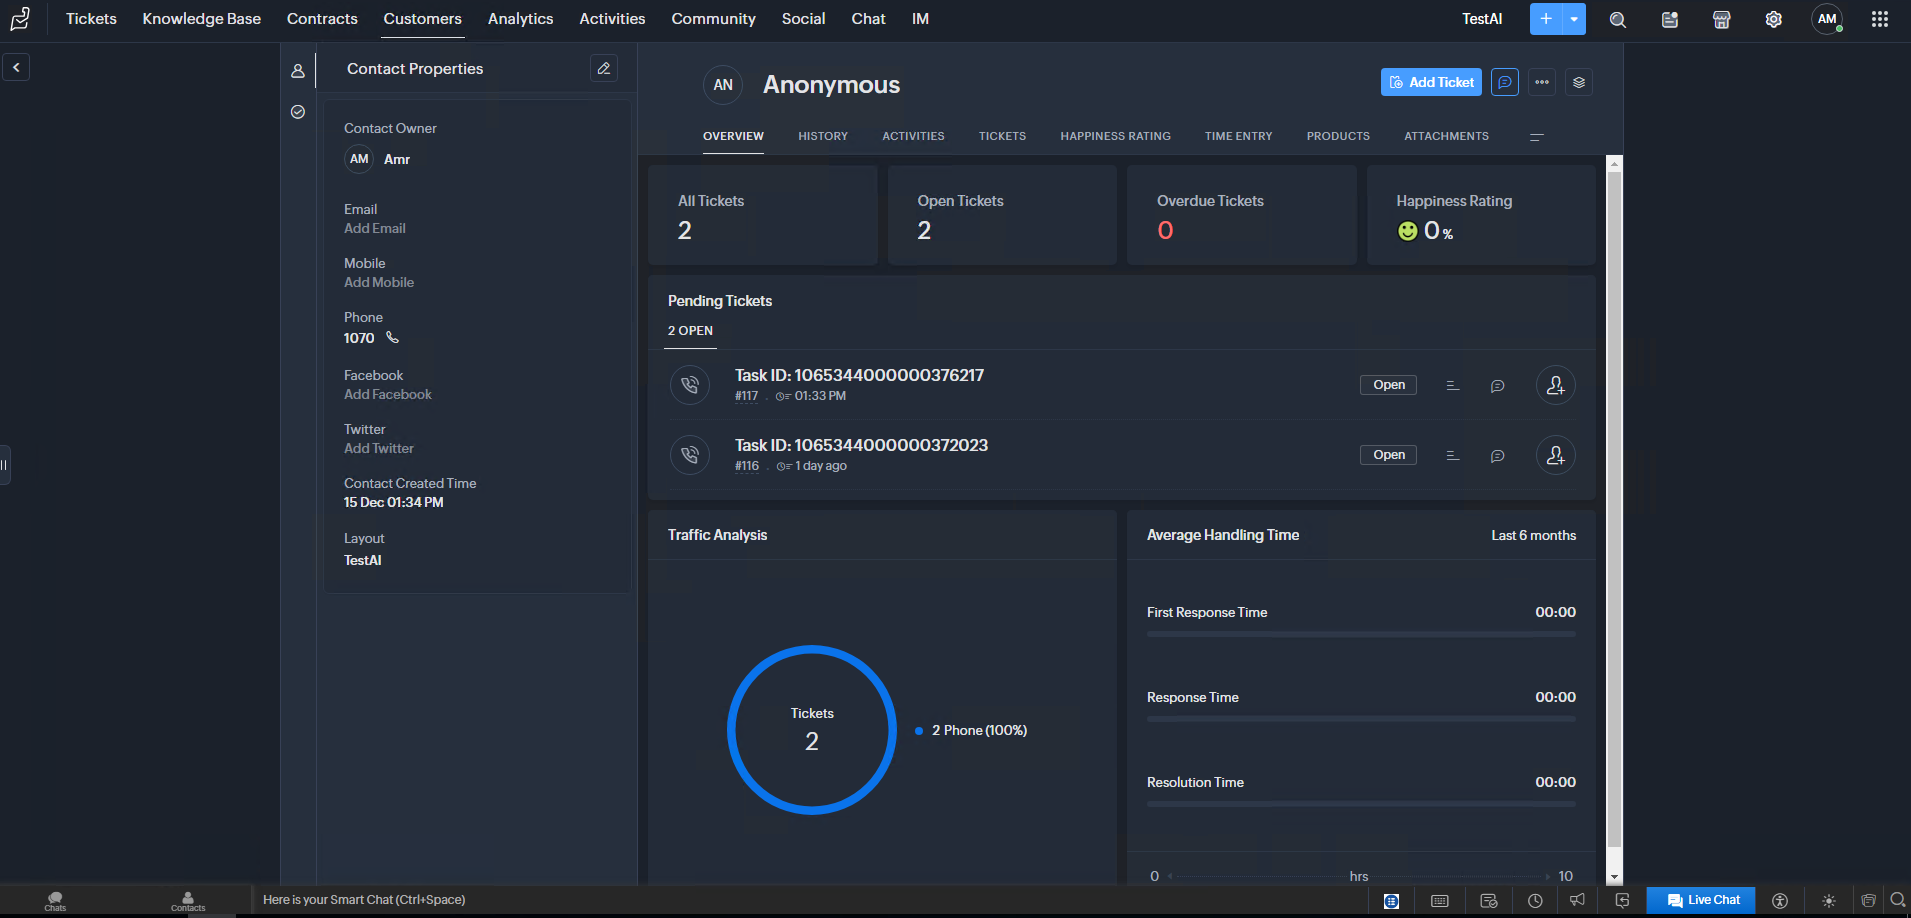The image size is (1911, 918).
Task: Expand the overflow tabs menu after Attachments
Action: click(x=1536, y=136)
